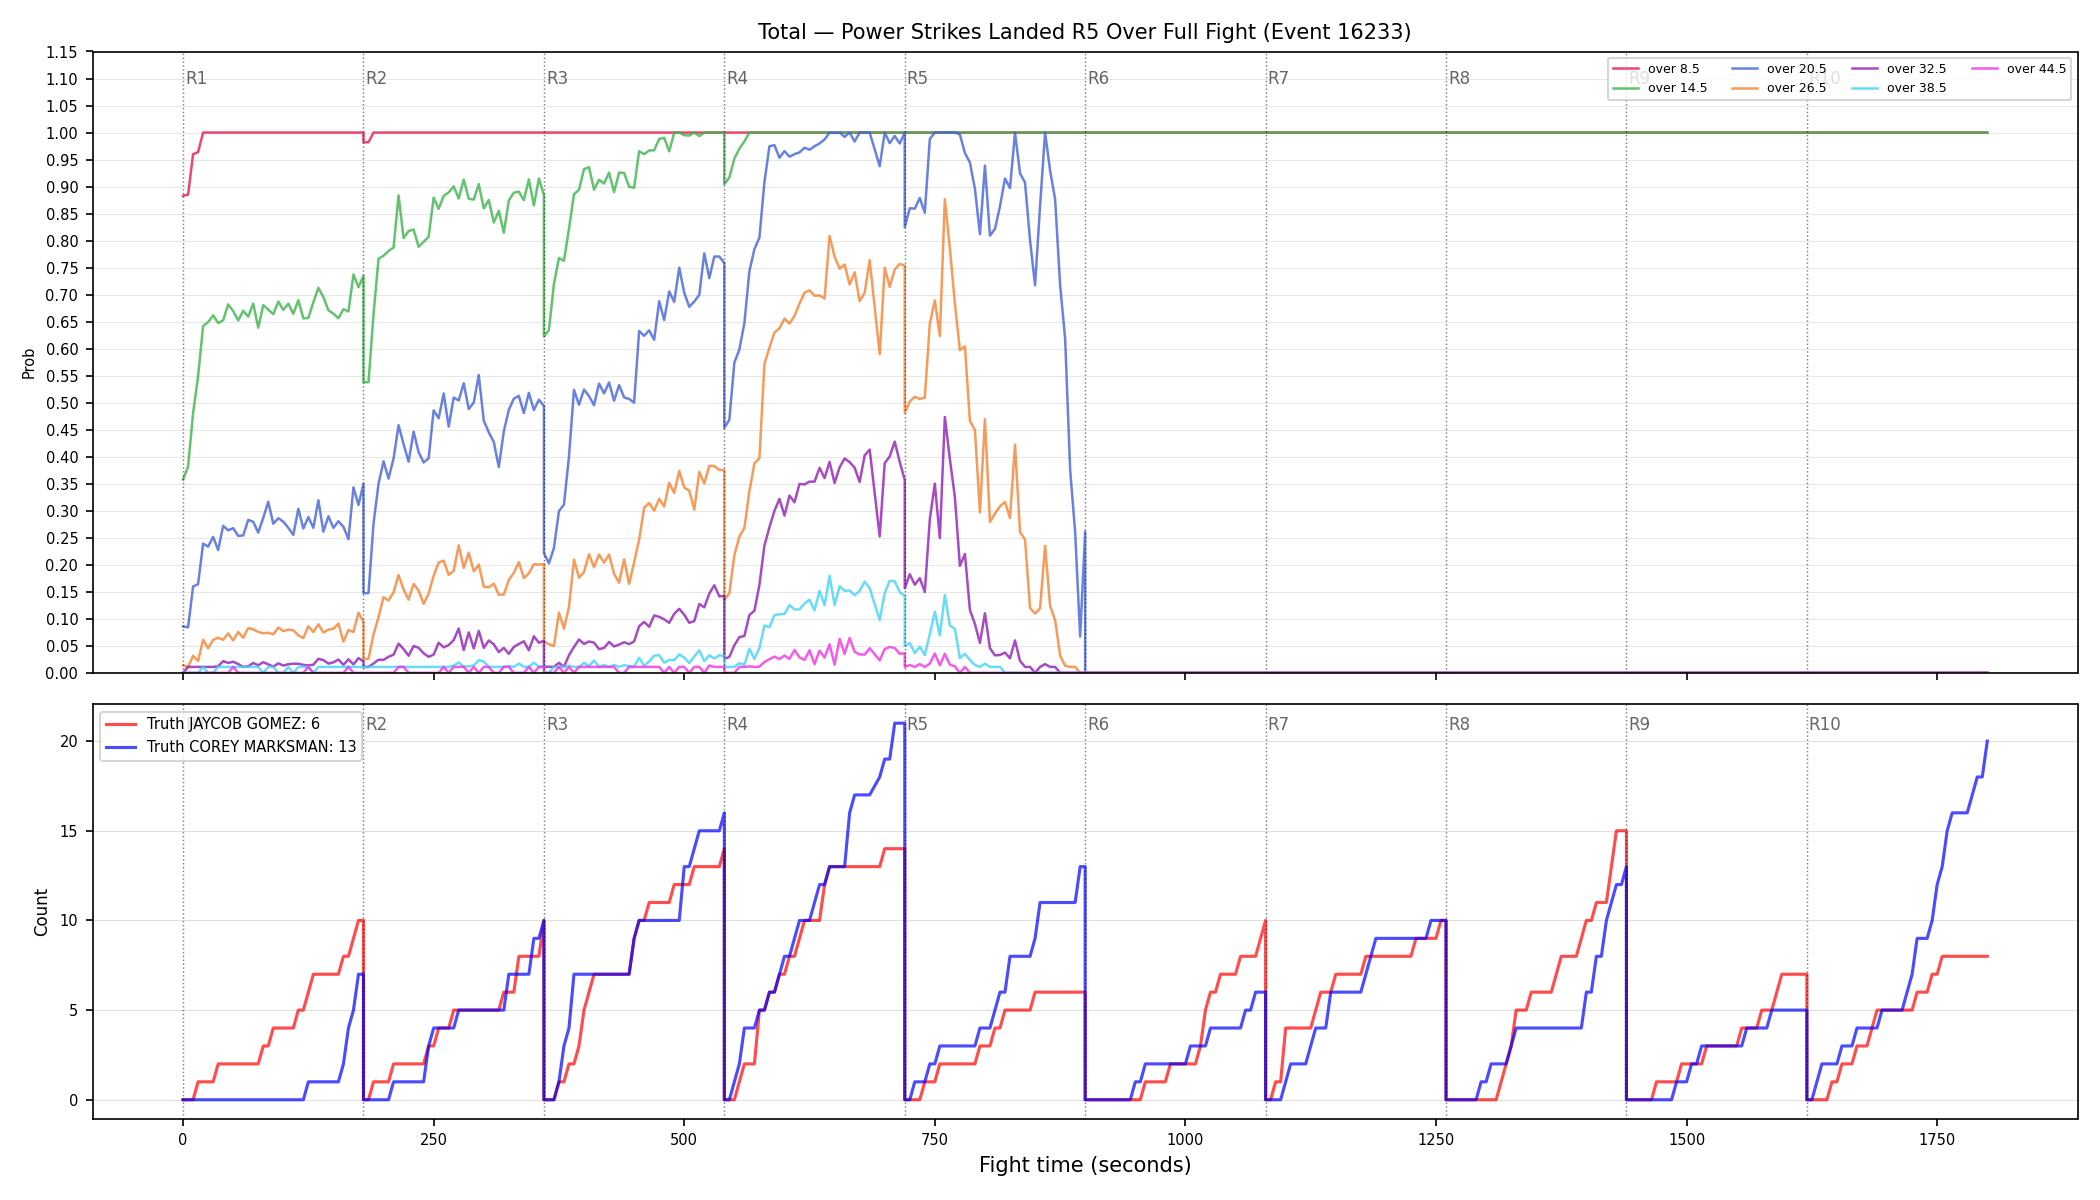The height and width of the screenshot is (1200, 2100).
Task: Click the R7 round label in top chart
Action: point(1278,78)
